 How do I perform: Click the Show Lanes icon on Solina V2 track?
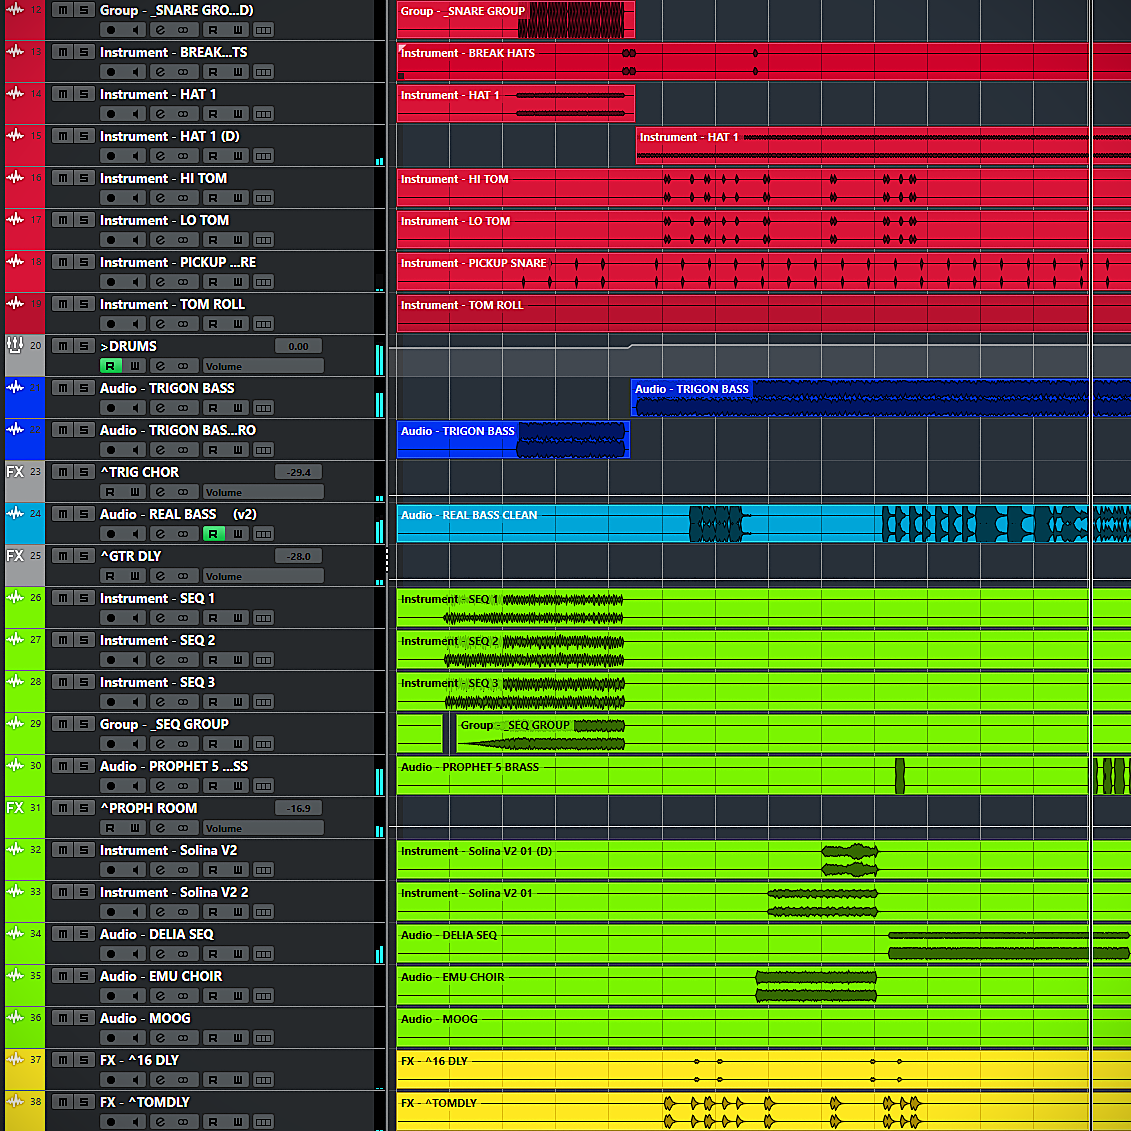coord(263,870)
